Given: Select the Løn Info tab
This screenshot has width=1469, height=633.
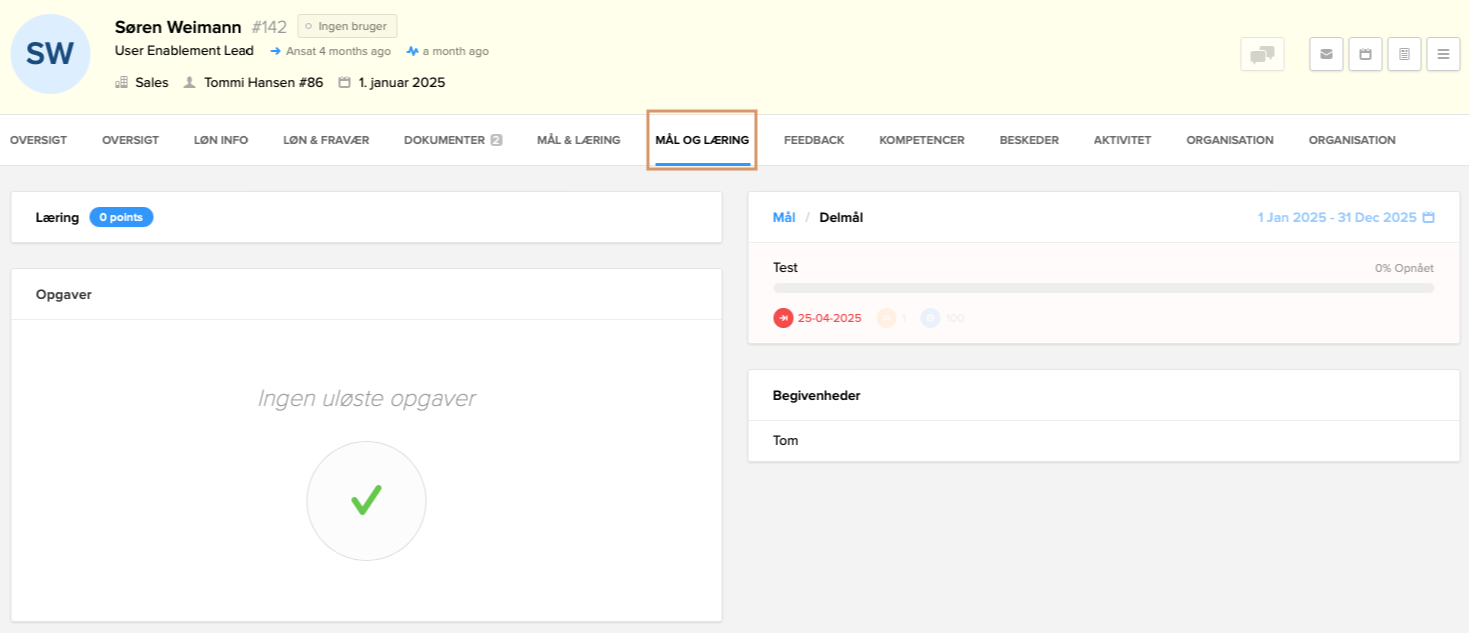Looking at the screenshot, I should click(x=221, y=140).
